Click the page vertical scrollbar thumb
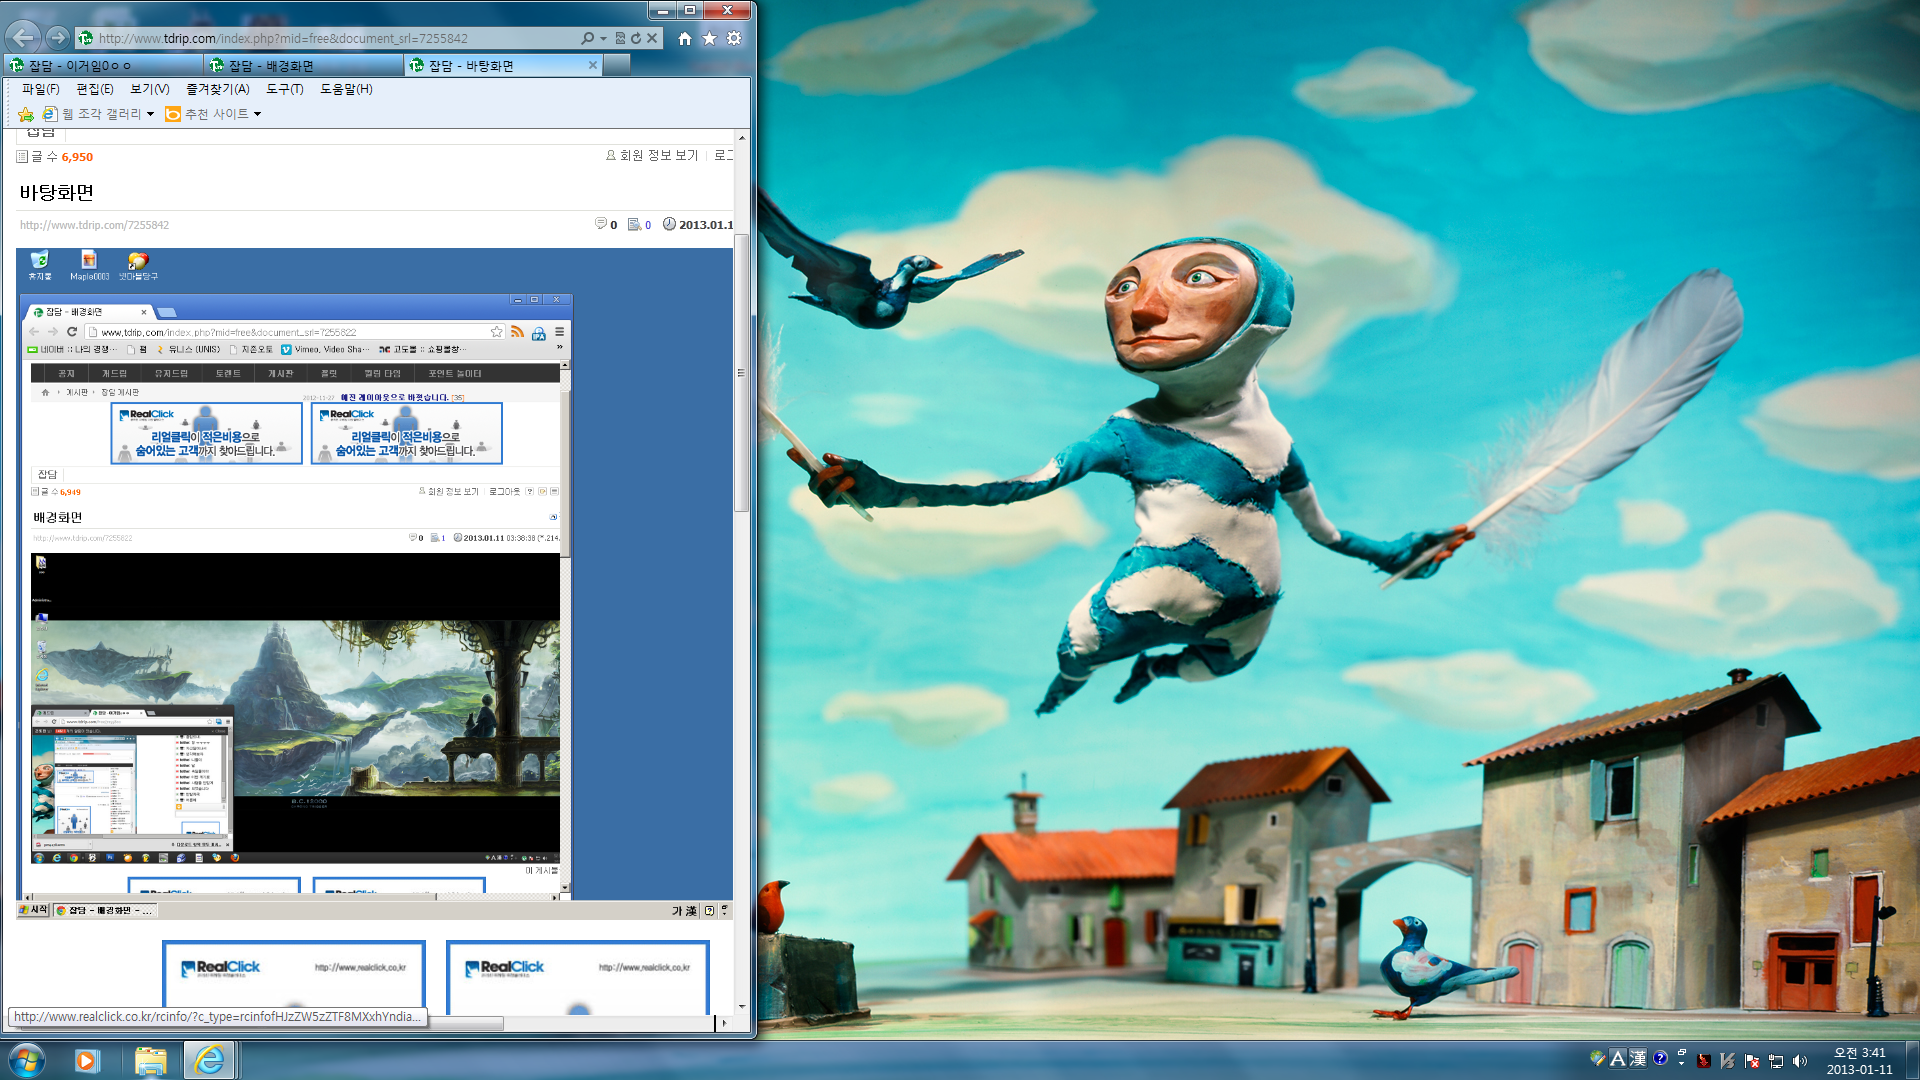1920x1080 pixels. [x=741, y=373]
